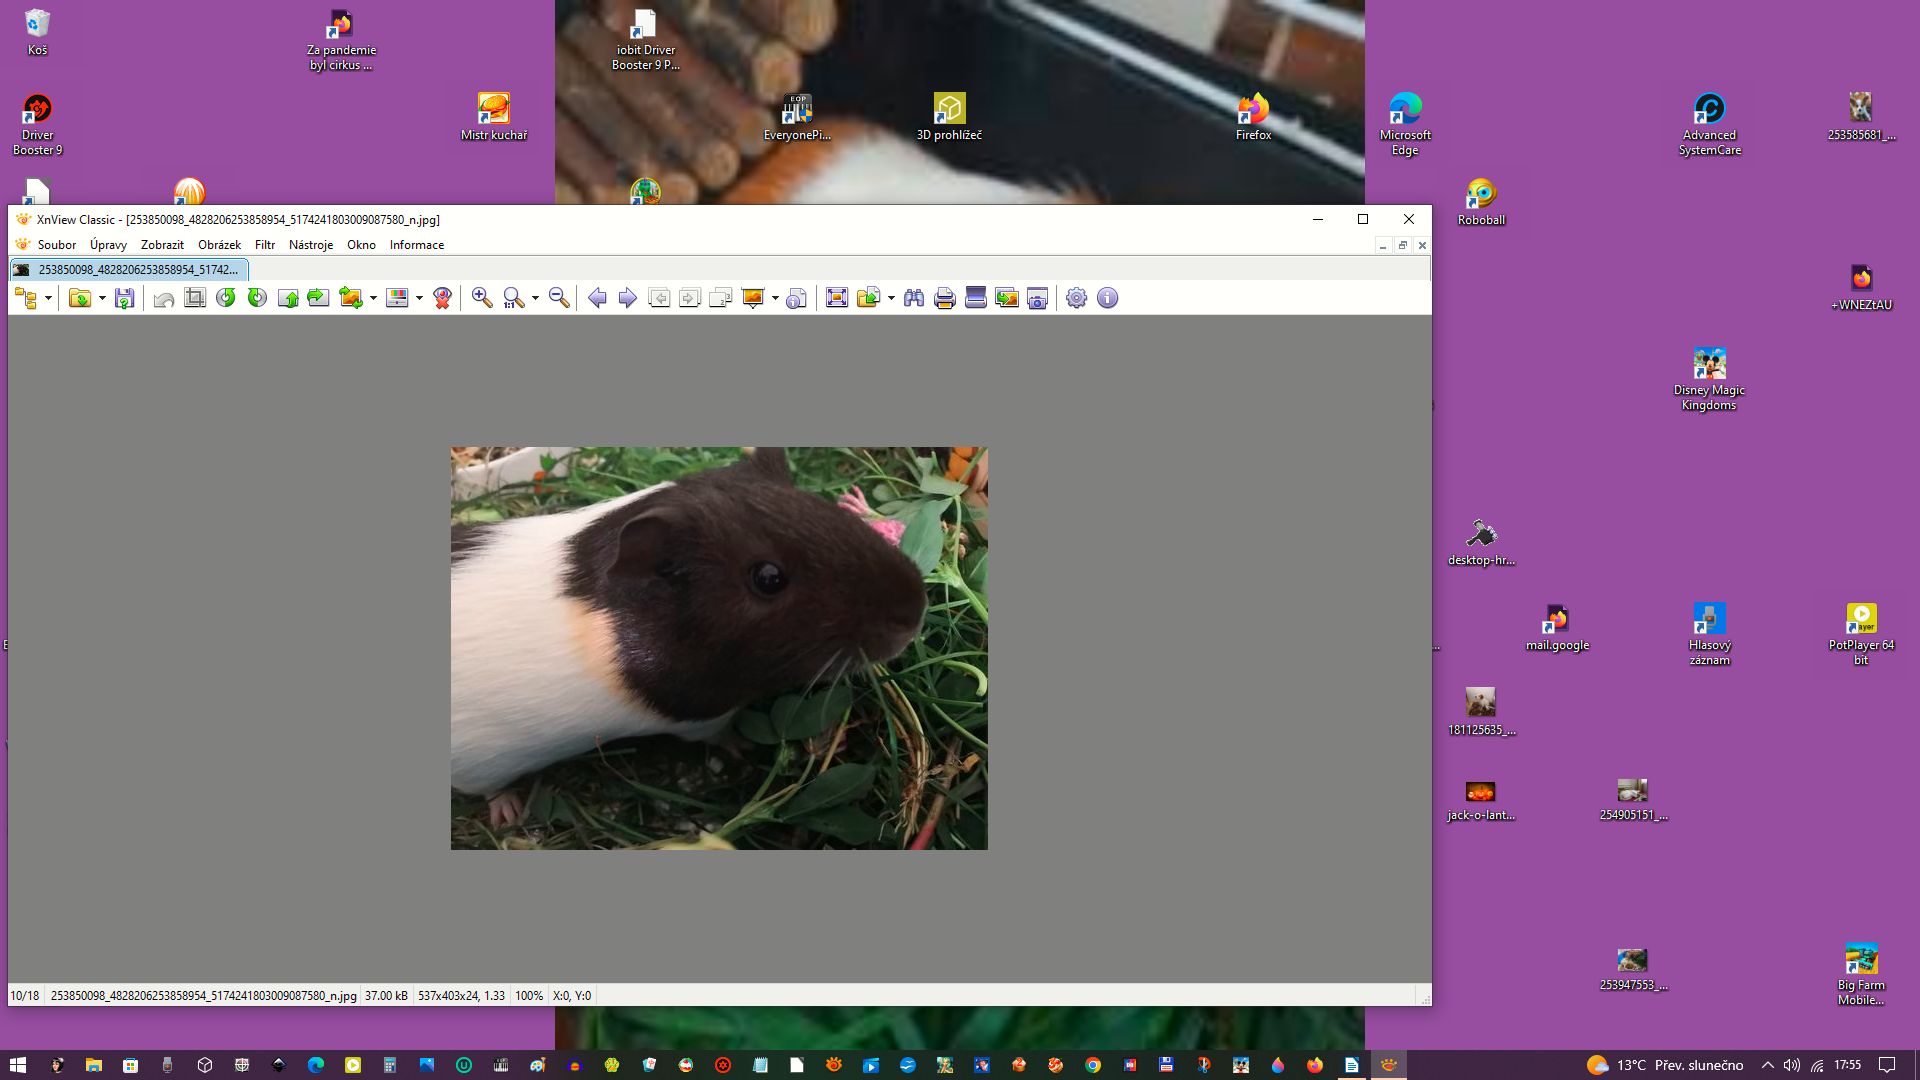Viewport: 1920px width, 1080px height.
Task: Click '537x403x24, 1.33' in status bar
Action: (x=461, y=996)
